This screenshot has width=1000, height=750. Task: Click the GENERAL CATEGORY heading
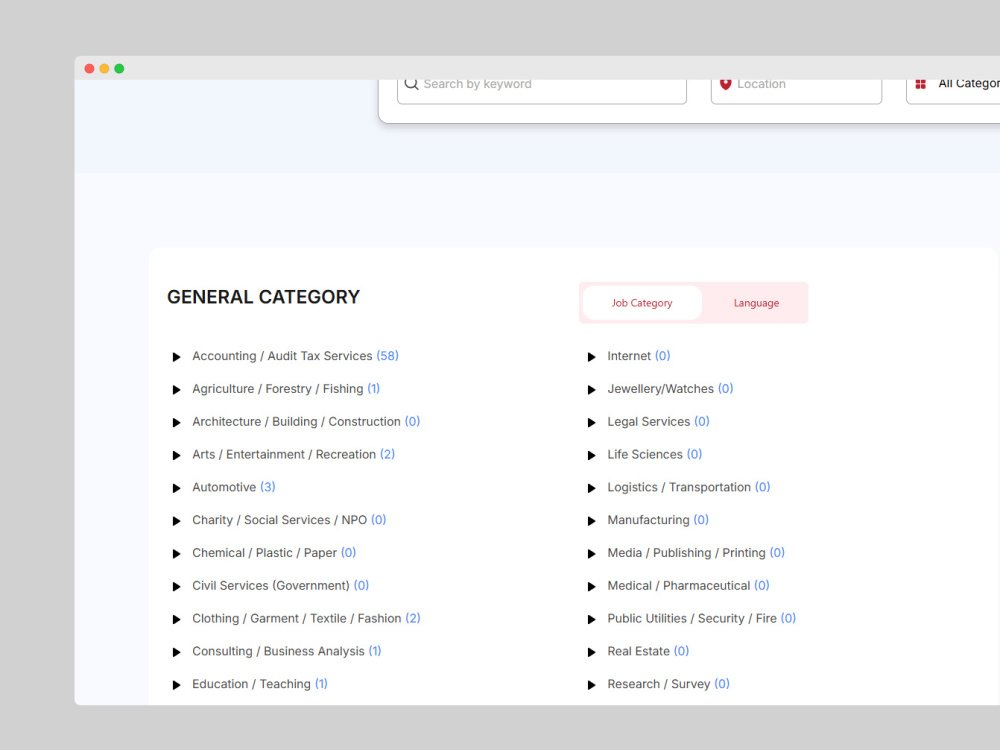263,297
